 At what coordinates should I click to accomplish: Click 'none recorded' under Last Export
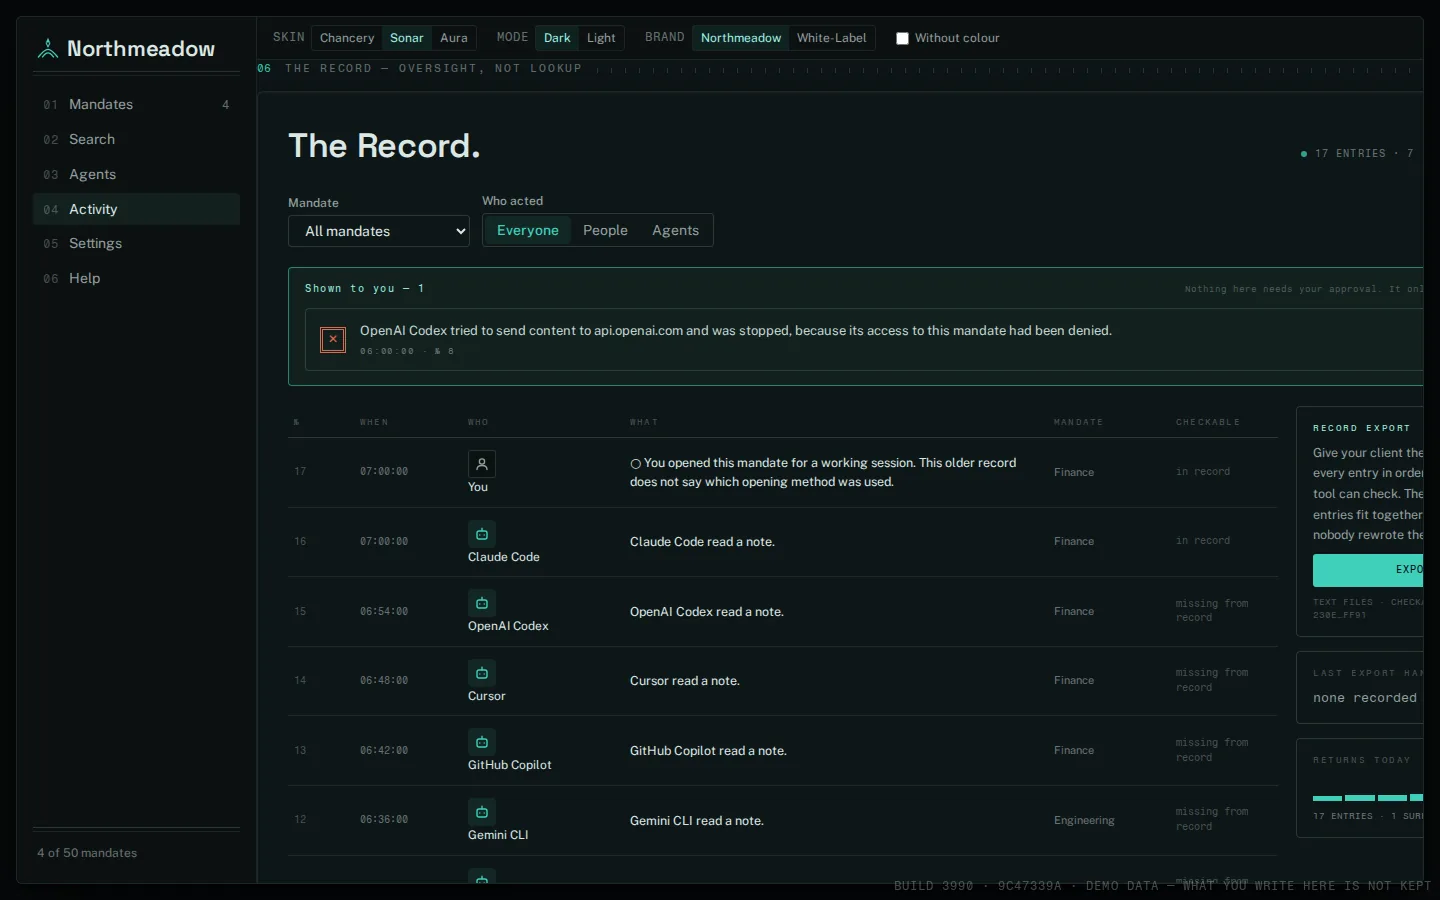pyautogui.click(x=1365, y=698)
